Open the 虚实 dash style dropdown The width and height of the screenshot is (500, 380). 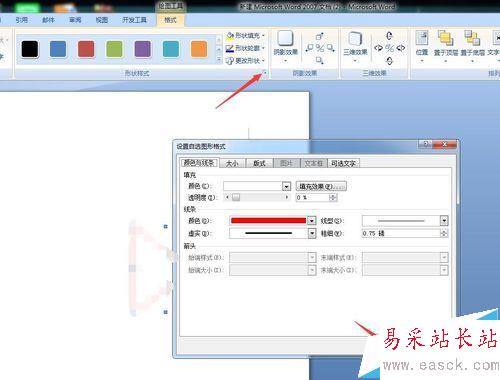(x=312, y=233)
